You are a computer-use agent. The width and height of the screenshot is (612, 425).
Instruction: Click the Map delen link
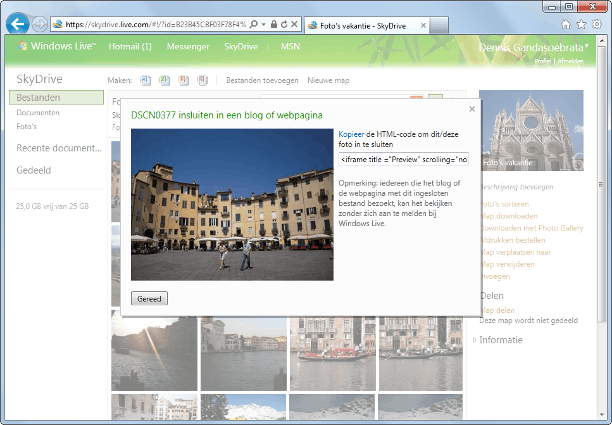coord(497,311)
